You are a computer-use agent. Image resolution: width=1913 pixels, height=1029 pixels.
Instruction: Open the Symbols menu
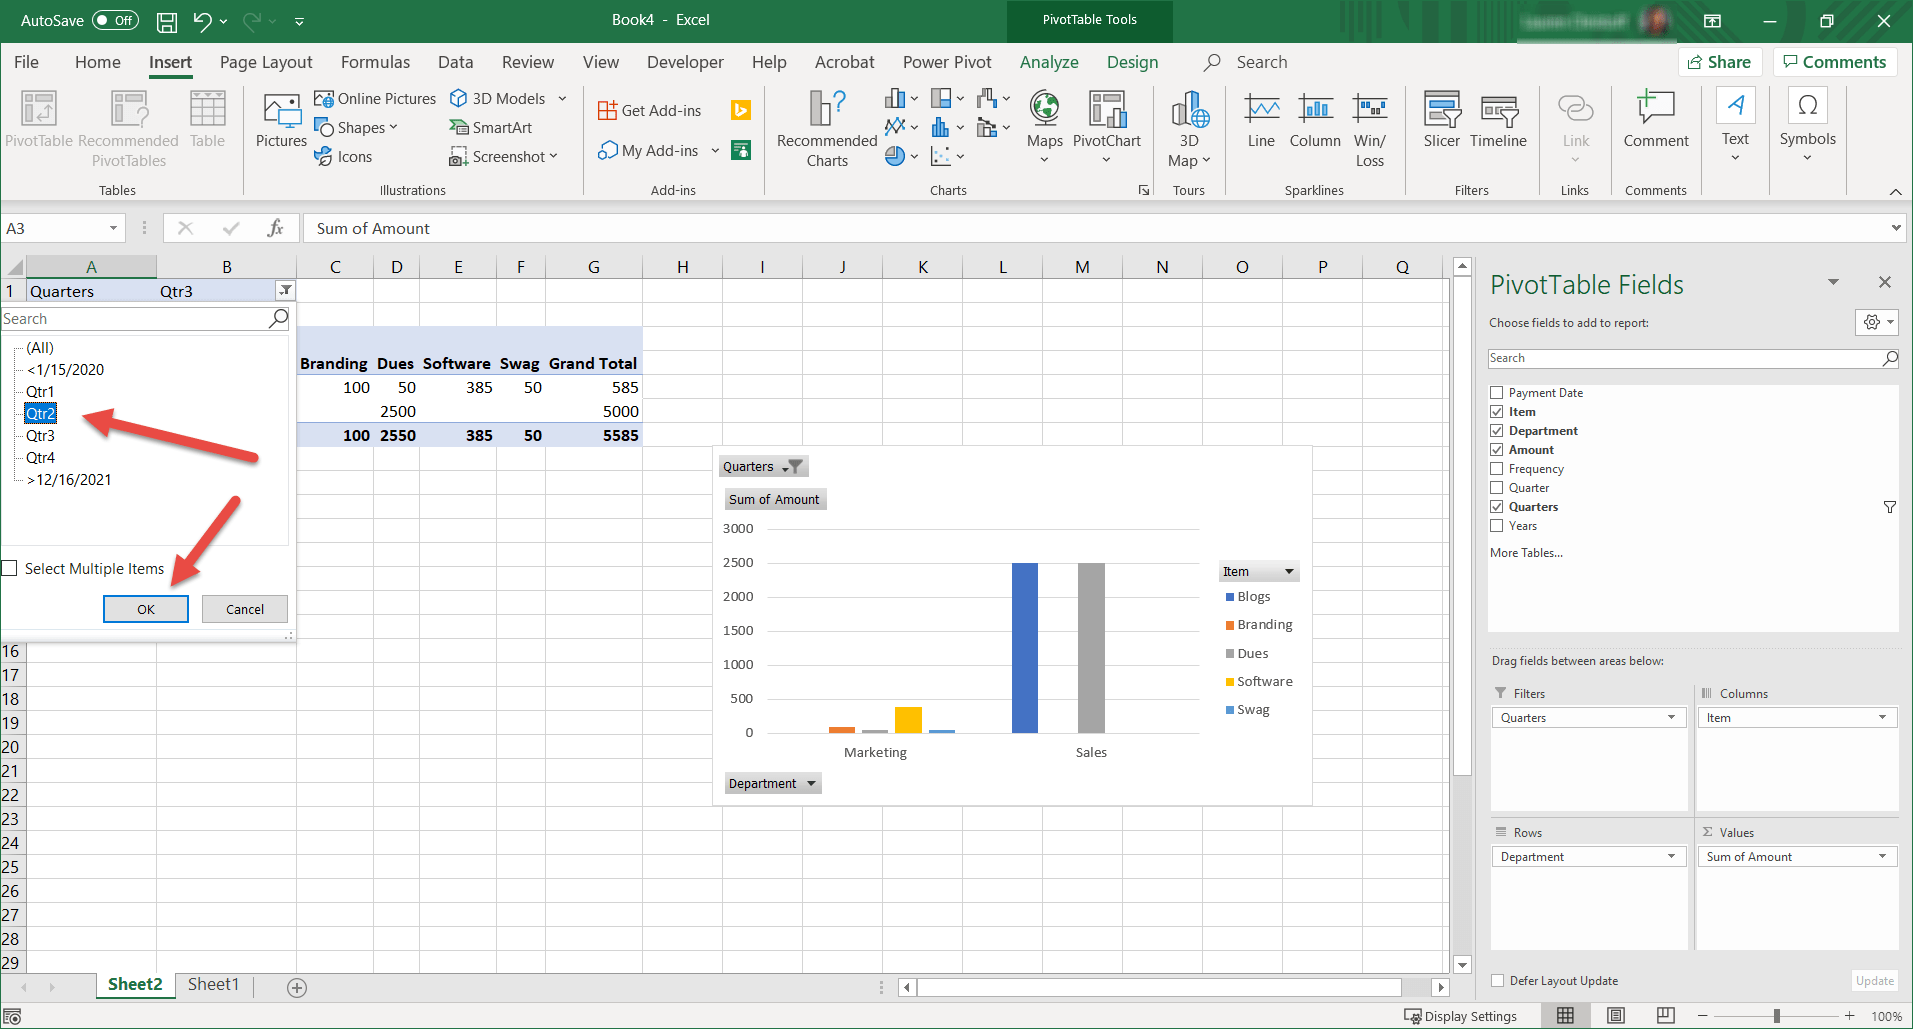1807,125
